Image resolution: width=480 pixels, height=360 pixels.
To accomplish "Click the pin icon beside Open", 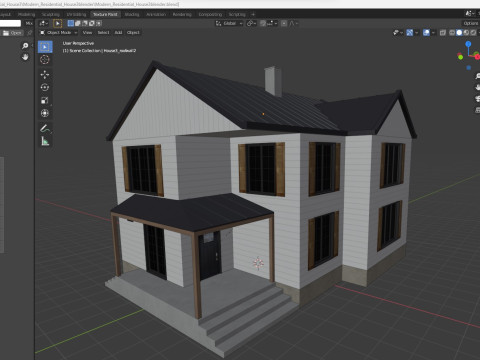I will (x=30, y=33).
